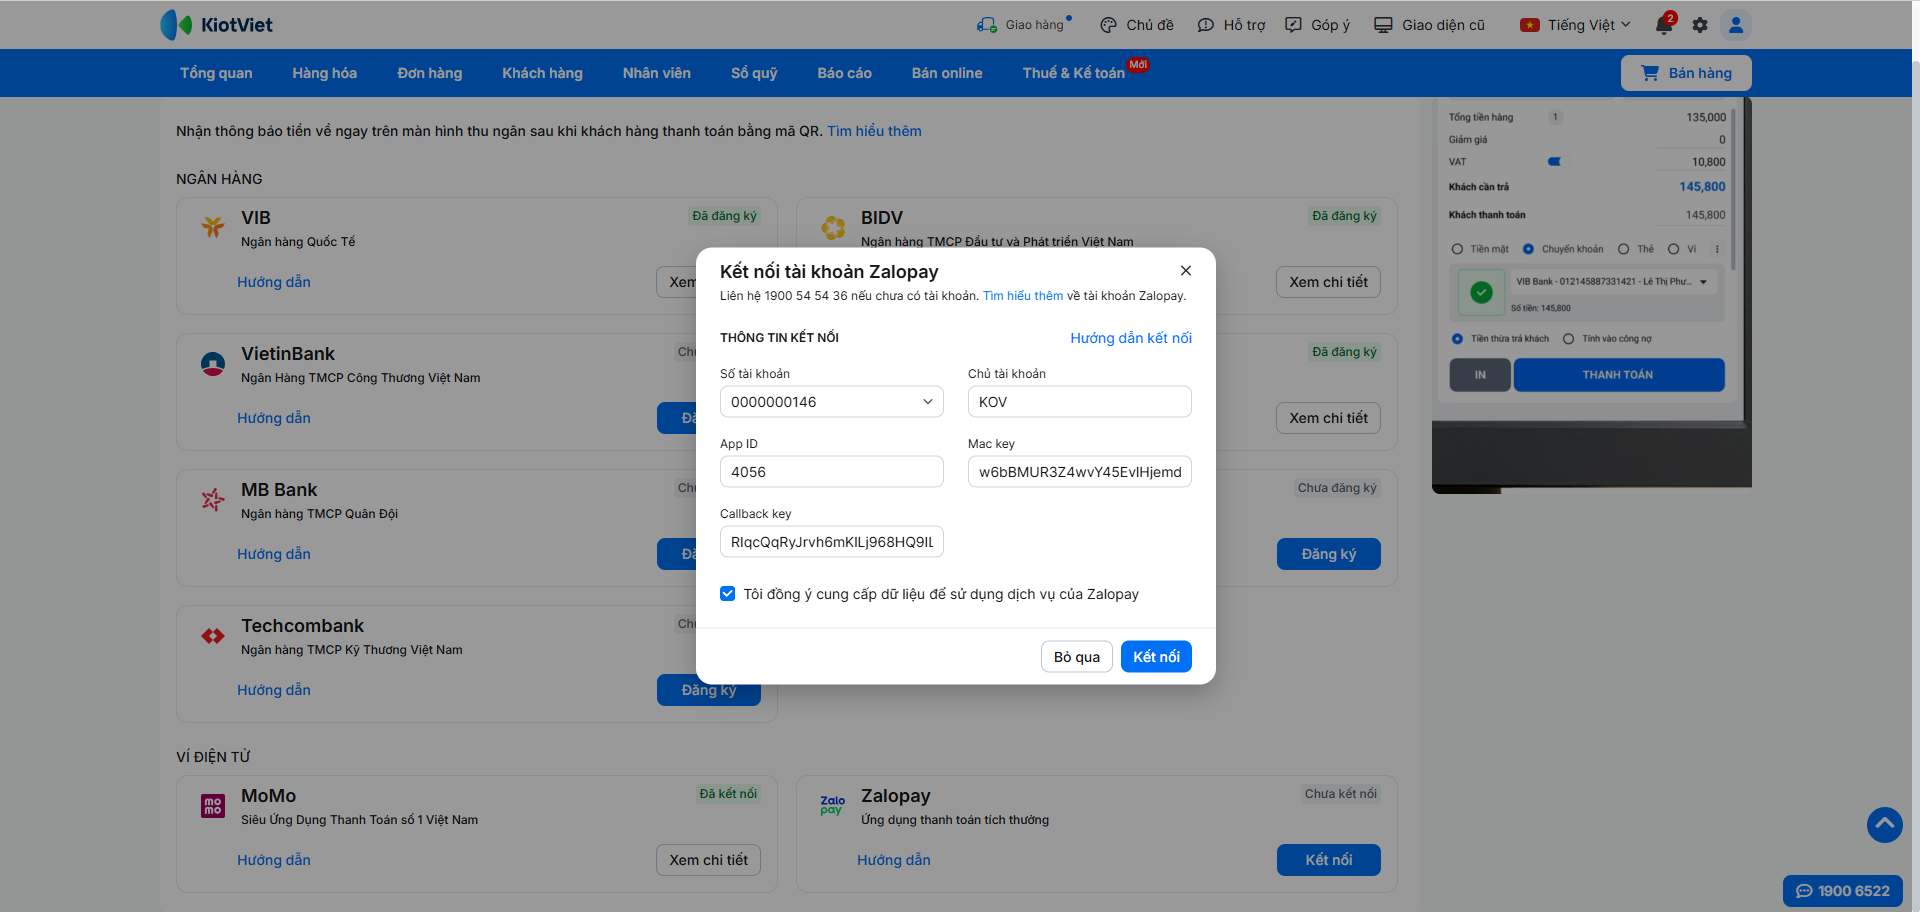
Task: Open the Chủ đề theme picker
Action: [1136, 25]
